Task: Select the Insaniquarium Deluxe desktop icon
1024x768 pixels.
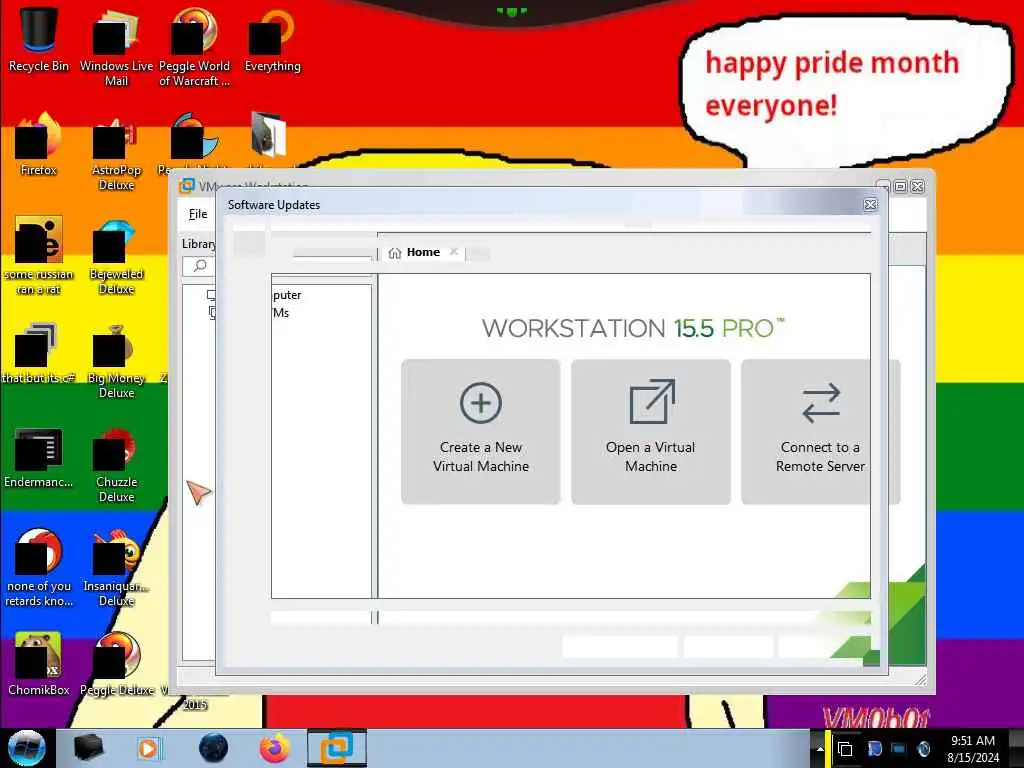Action: pyautogui.click(x=116, y=568)
